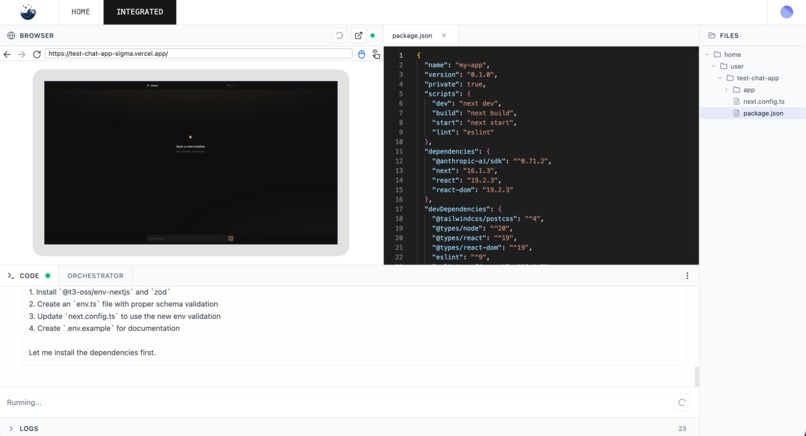
Task: Click the FILES panel title
Action: (729, 35)
